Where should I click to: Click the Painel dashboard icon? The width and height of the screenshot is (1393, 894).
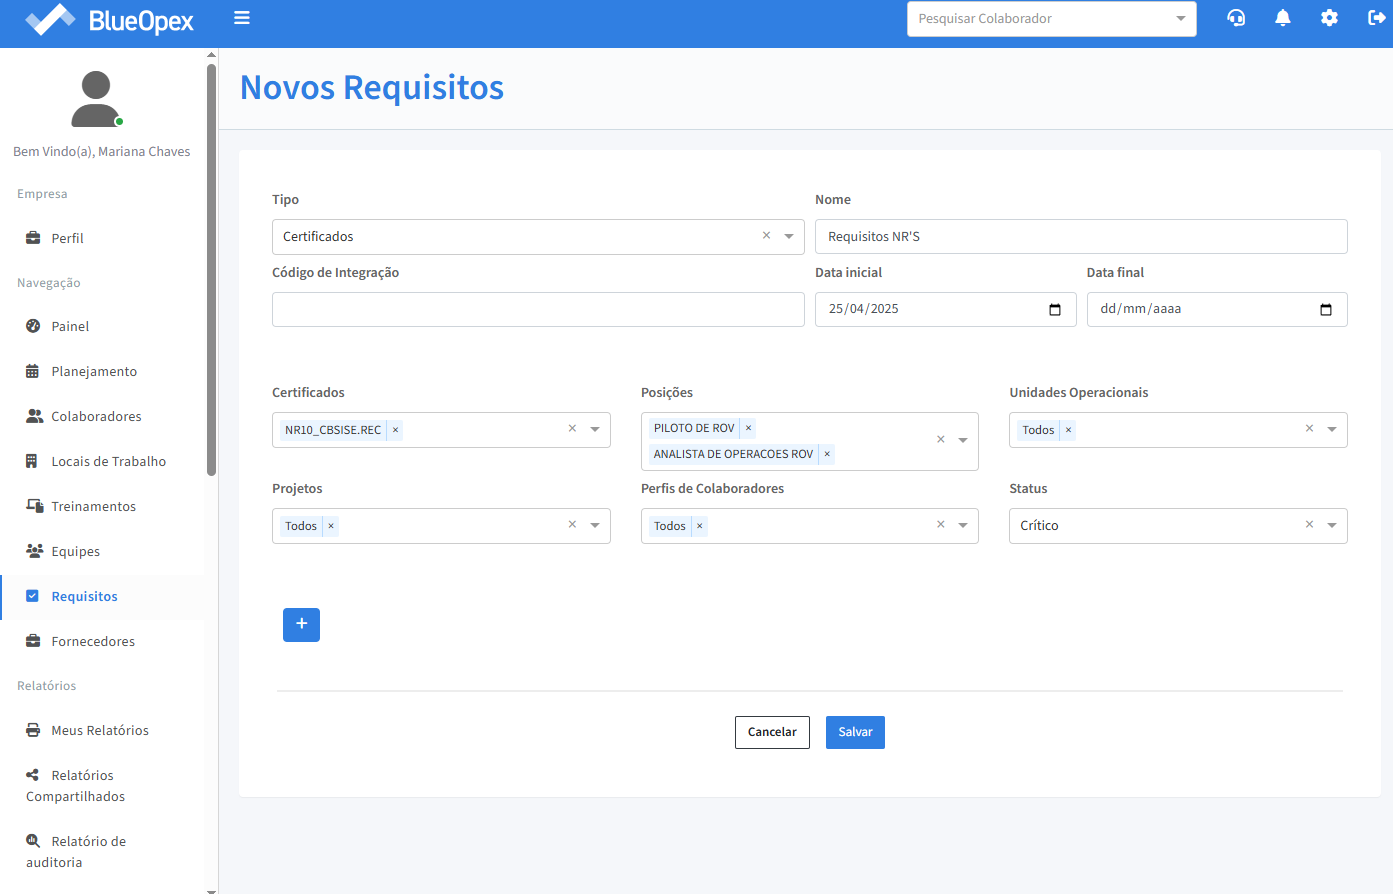33,326
